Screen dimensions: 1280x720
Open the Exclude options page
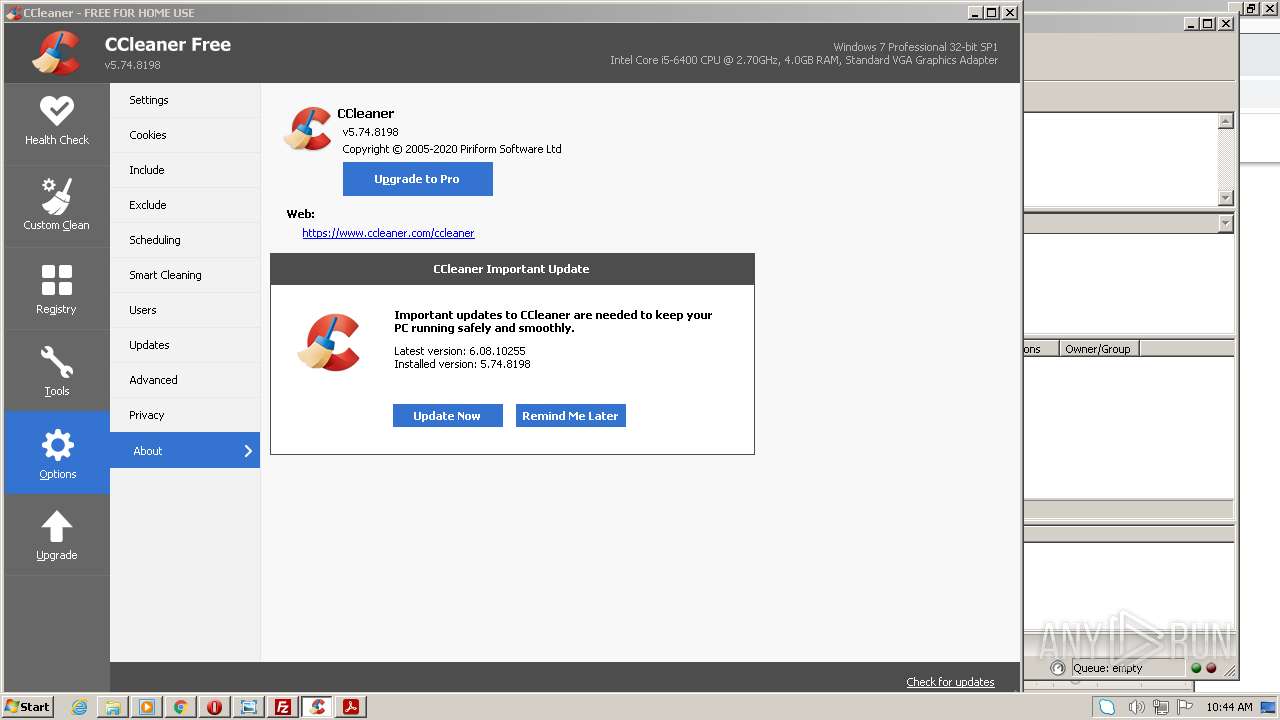click(185, 205)
